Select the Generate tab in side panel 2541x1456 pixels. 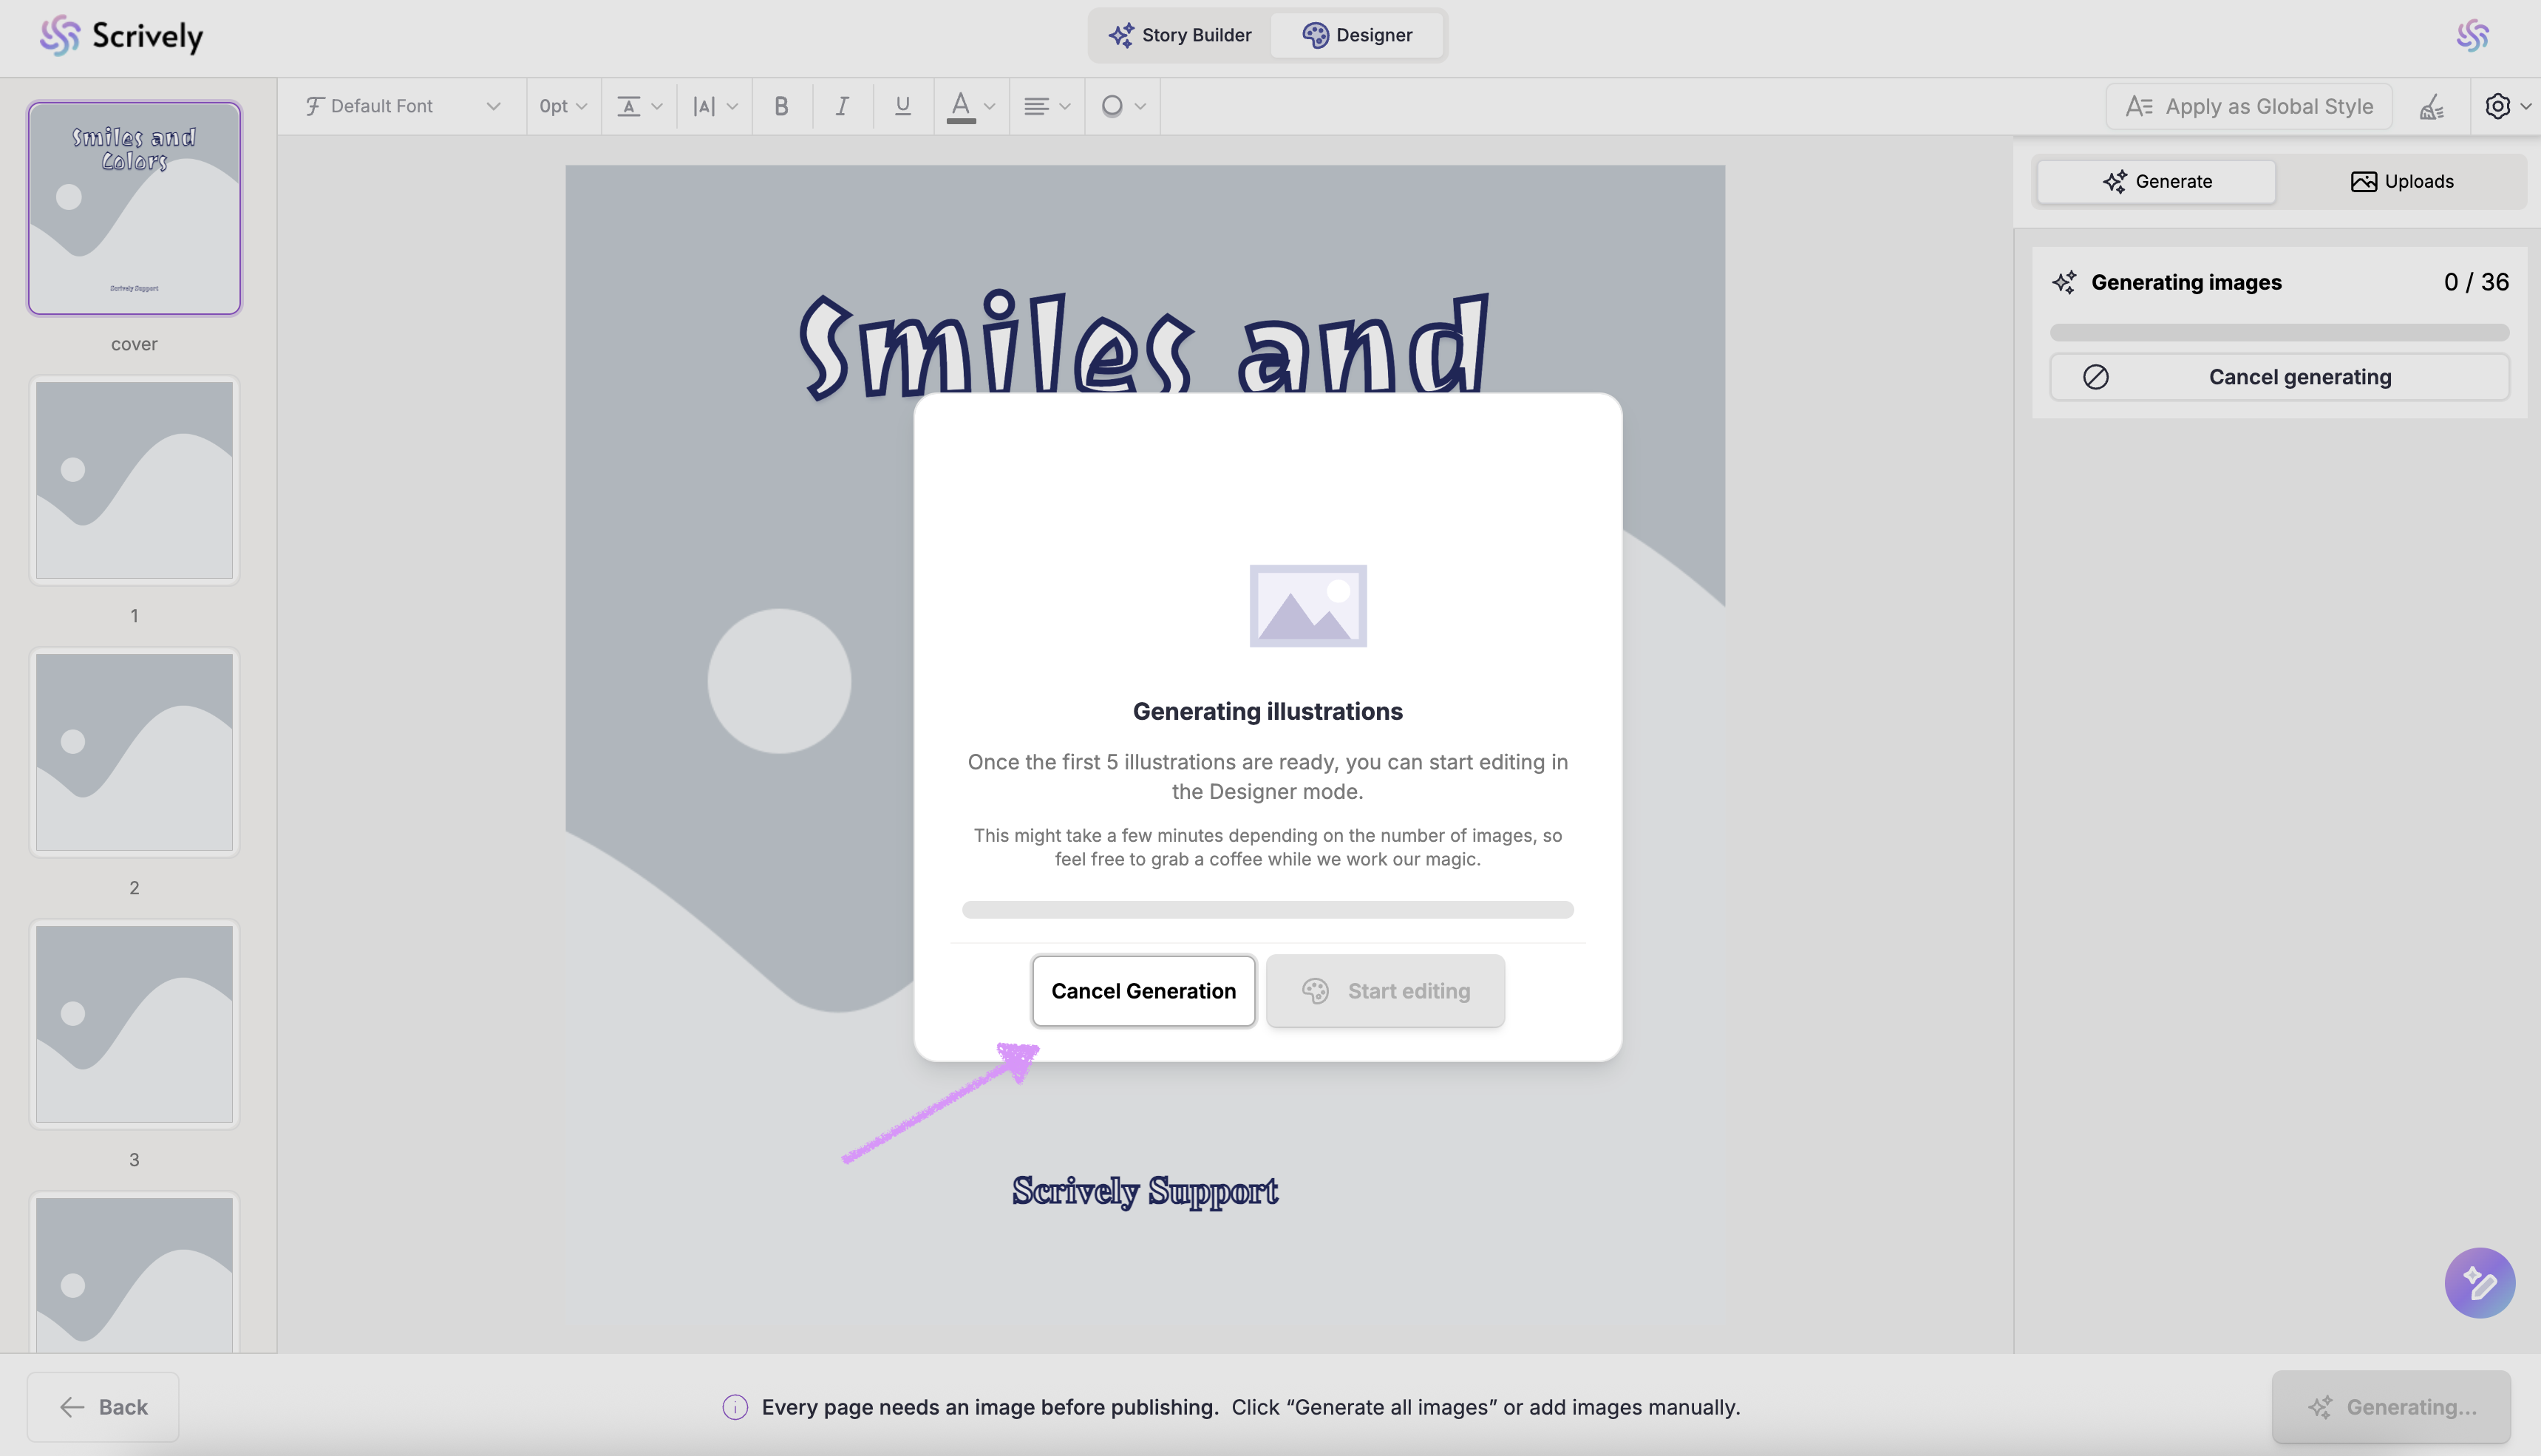(2156, 181)
